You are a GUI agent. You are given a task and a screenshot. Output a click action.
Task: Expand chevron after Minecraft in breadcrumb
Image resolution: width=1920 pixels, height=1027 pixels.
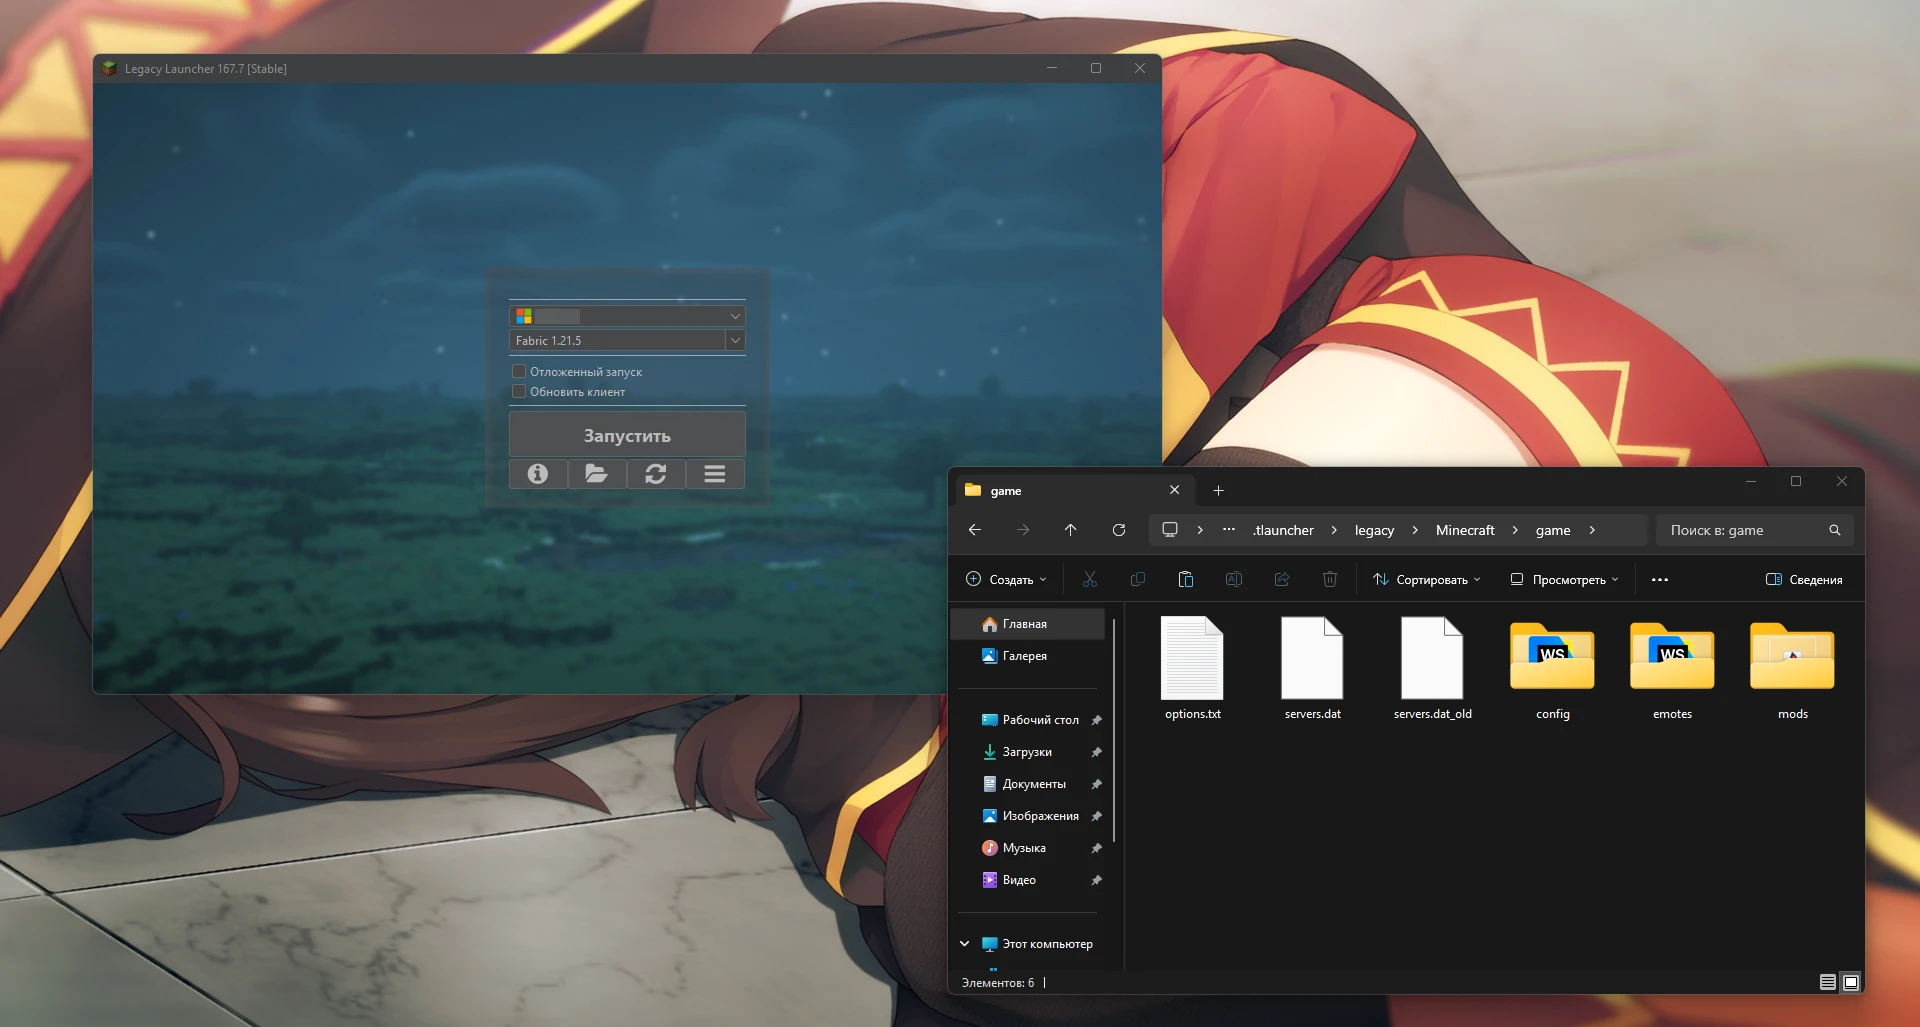click(1515, 530)
